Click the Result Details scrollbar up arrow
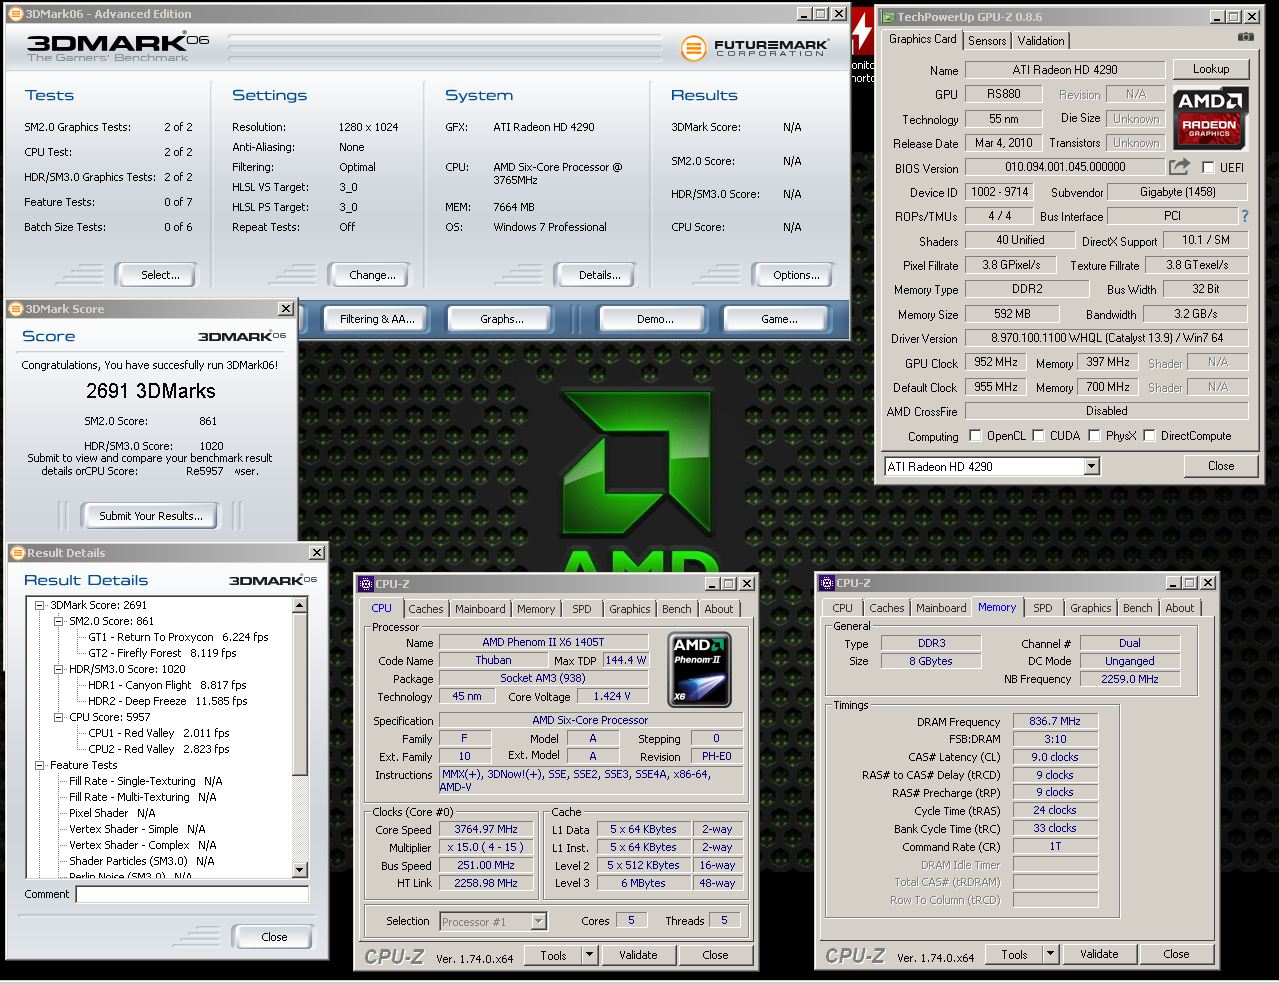Image resolution: width=1279 pixels, height=984 pixels. tap(300, 605)
